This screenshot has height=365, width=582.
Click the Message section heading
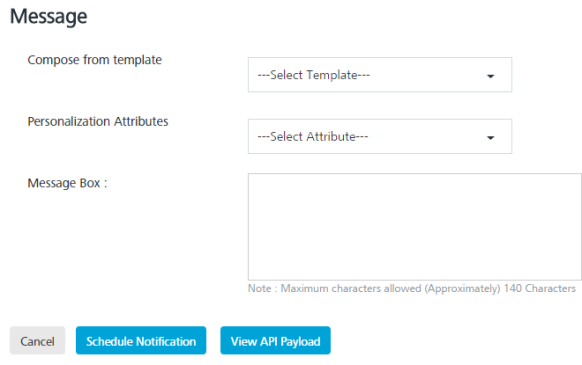pos(49,17)
